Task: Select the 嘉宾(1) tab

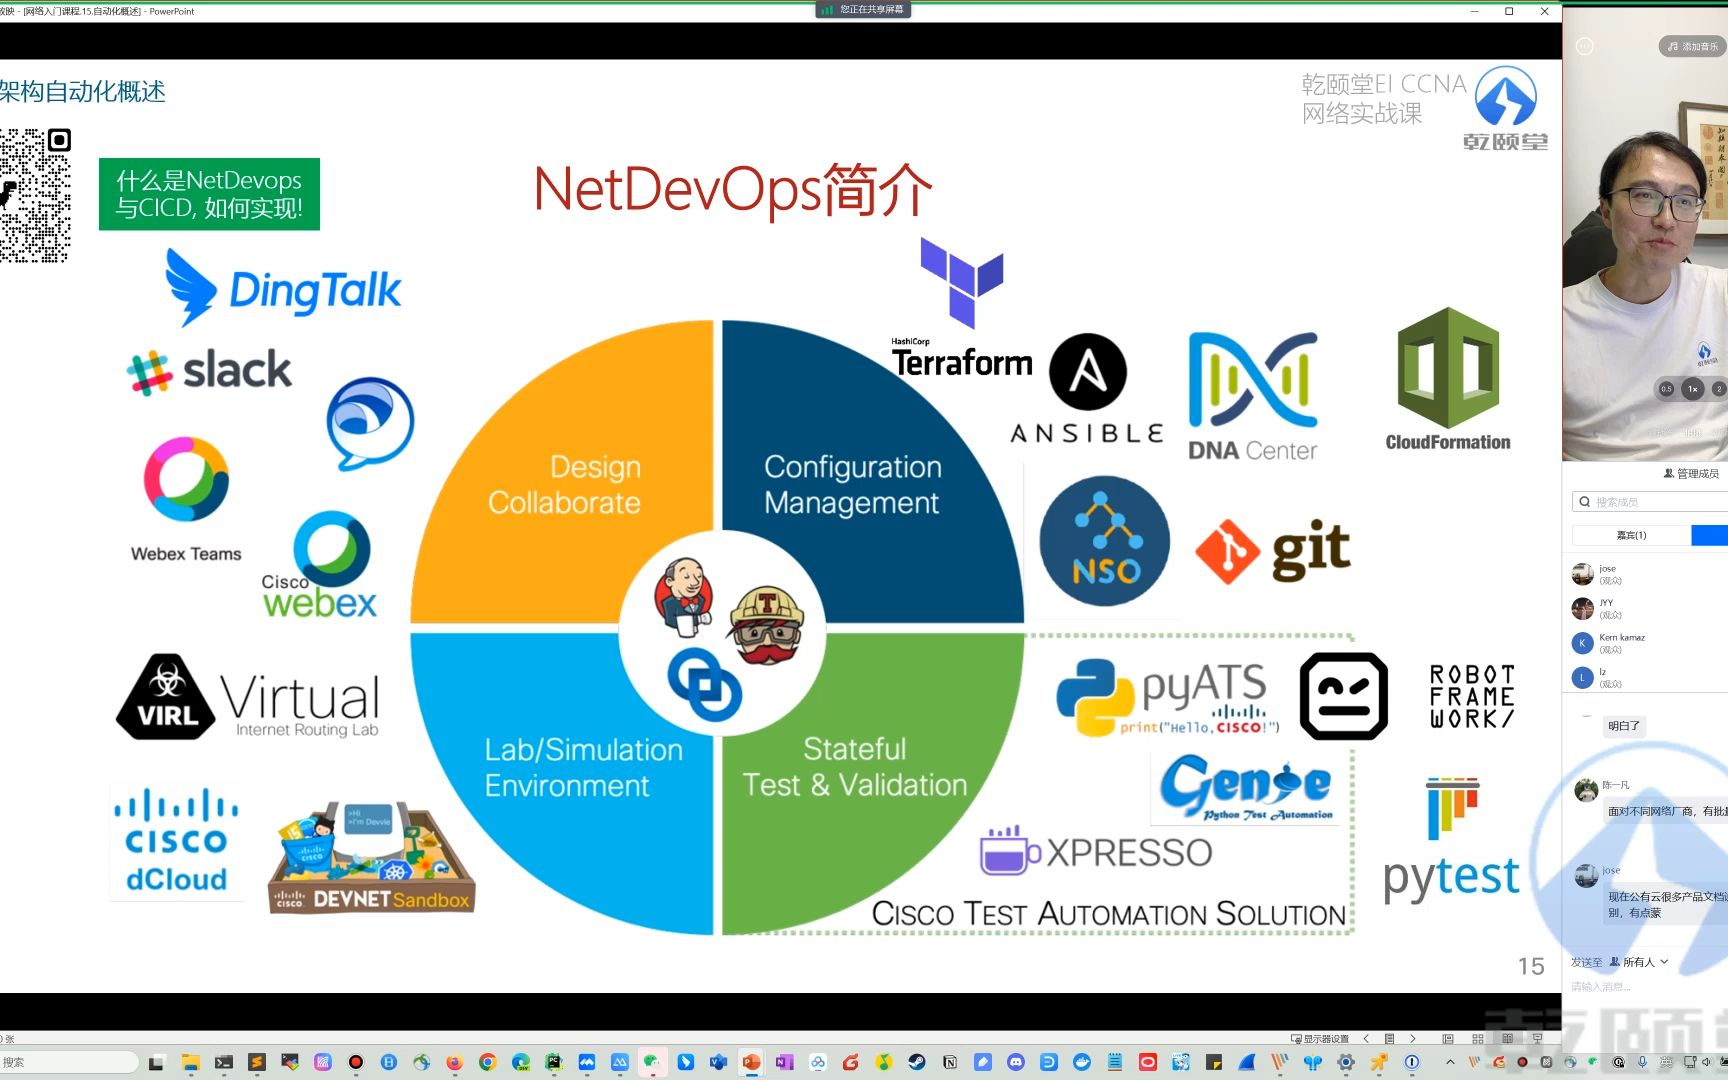Action: tap(1631, 535)
